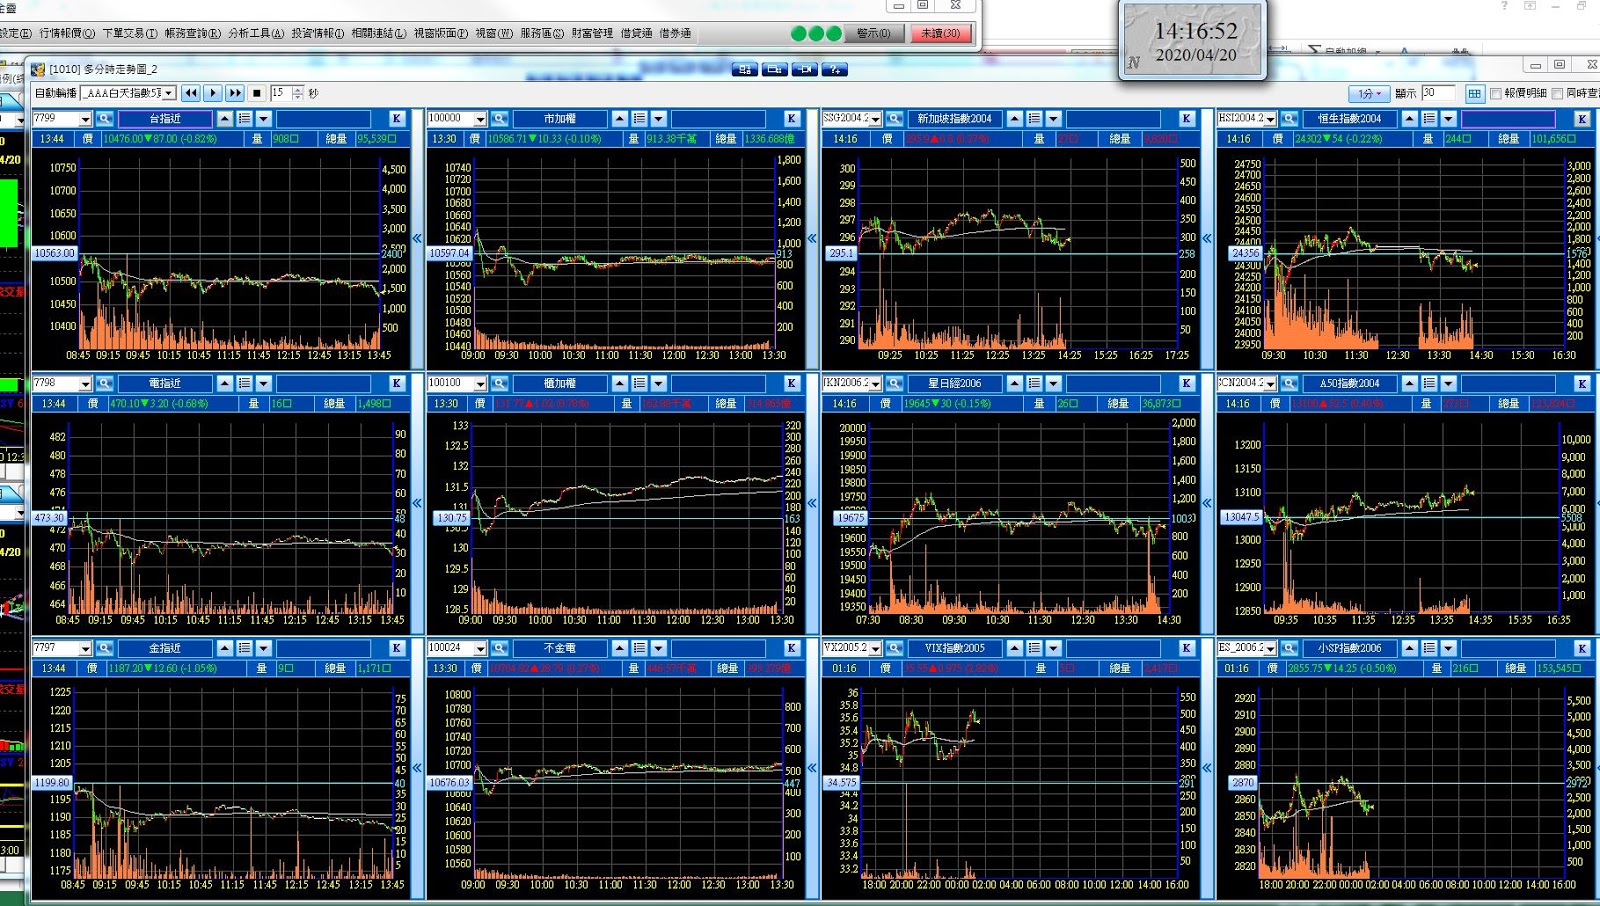Open symbol dropdown showing HSI2004.2
This screenshot has height=906, width=1600.
point(1270,119)
